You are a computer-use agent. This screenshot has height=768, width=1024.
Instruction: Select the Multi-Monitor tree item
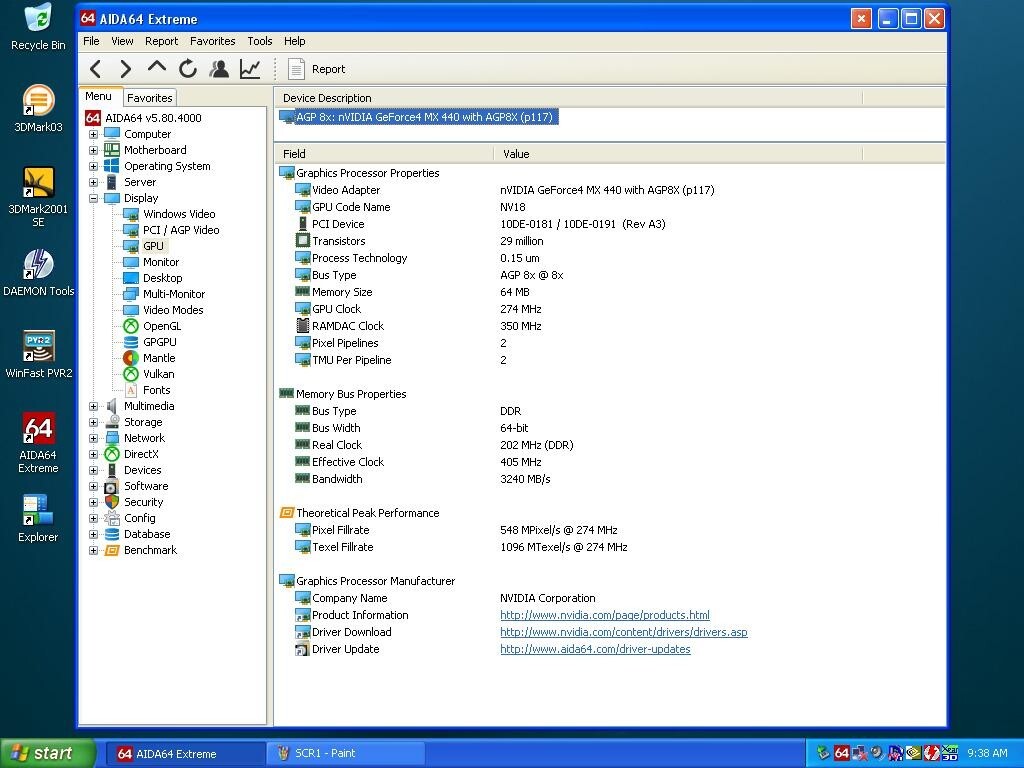coord(174,294)
